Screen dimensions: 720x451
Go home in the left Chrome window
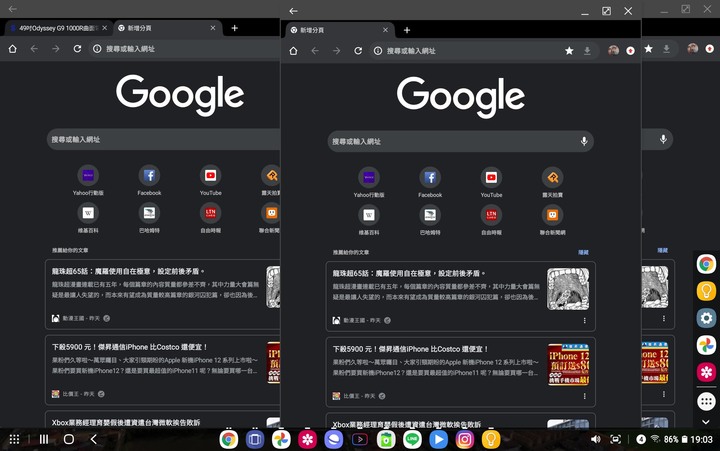click(x=12, y=49)
